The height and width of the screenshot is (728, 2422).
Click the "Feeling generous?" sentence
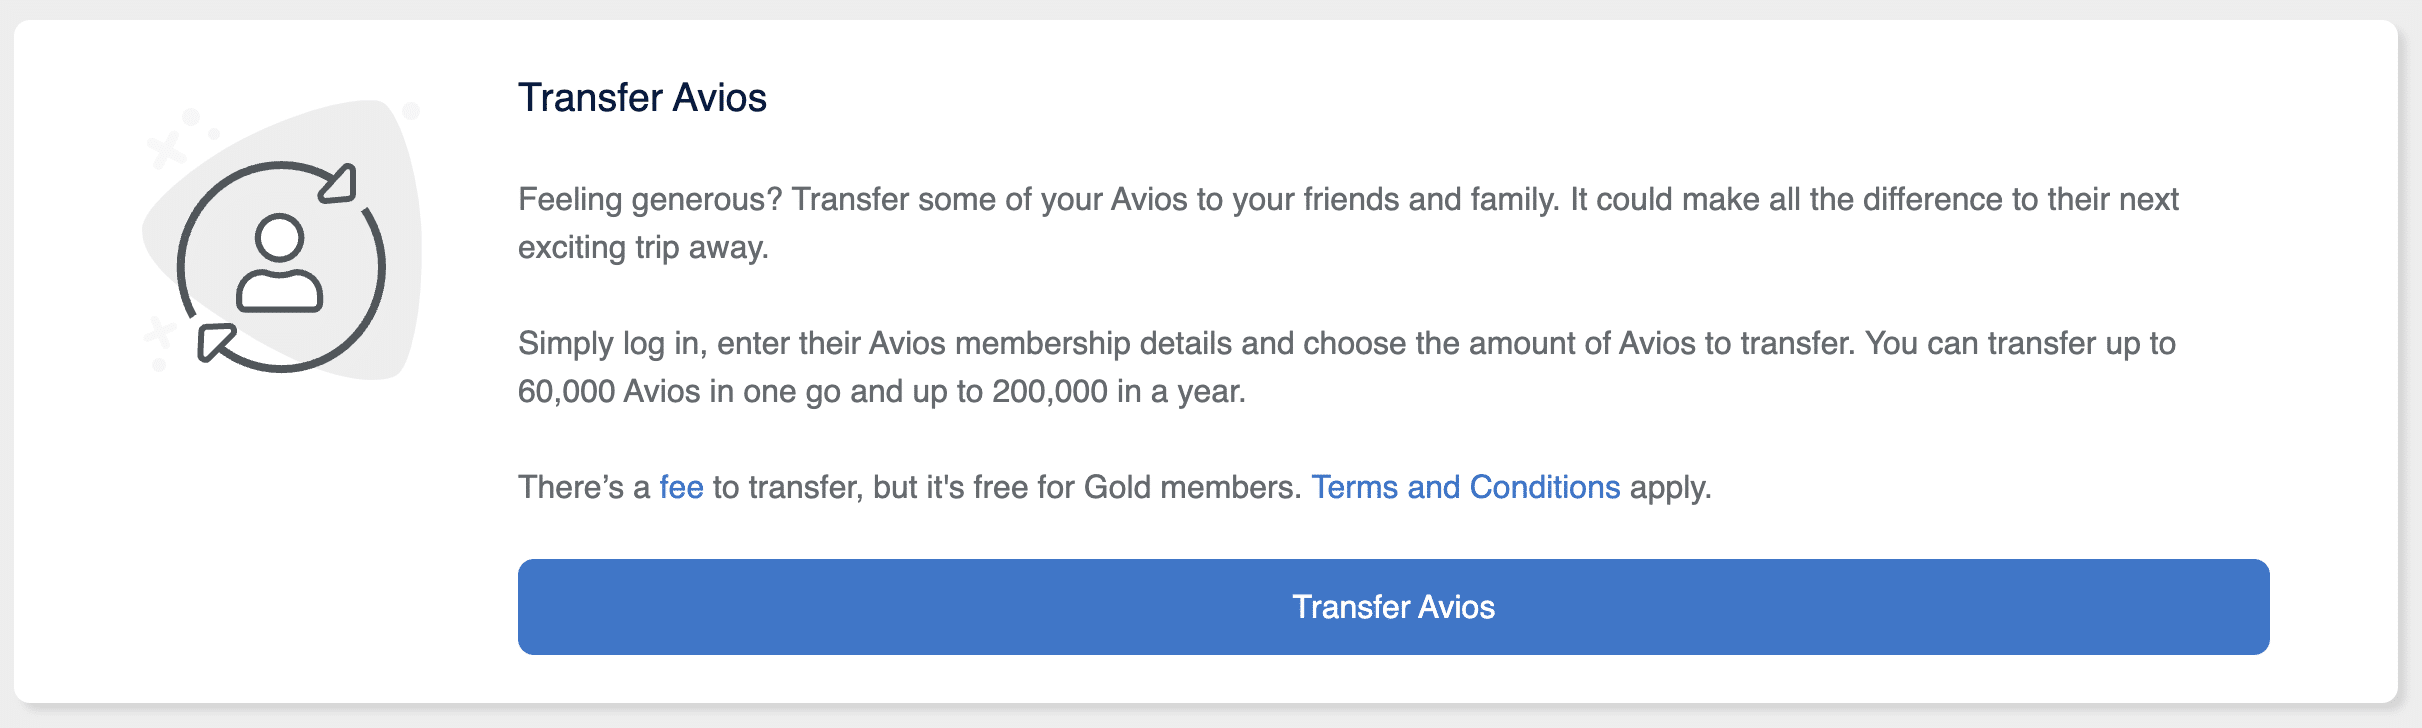(x=650, y=199)
